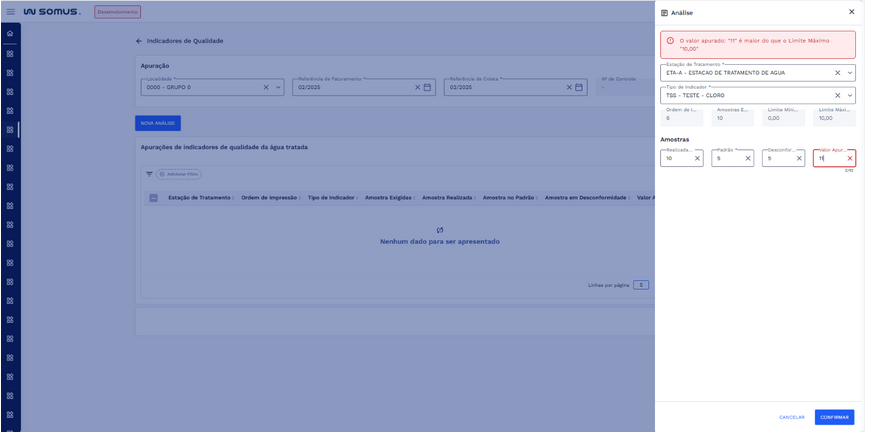Open Referência de Faturamento calendar picker
This screenshot has height=436, width=871.
pos(427,87)
